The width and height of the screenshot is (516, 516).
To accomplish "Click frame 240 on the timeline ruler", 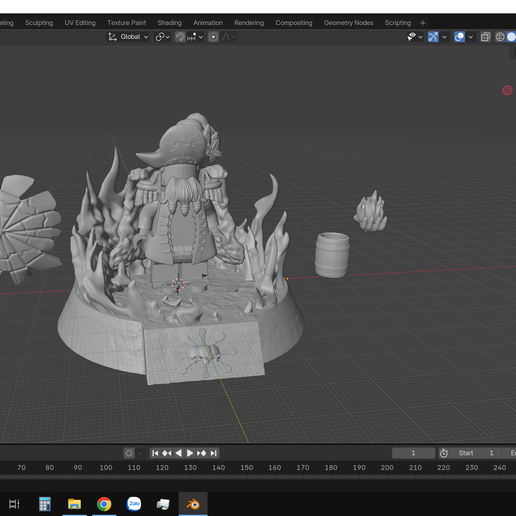I will coord(500,468).
